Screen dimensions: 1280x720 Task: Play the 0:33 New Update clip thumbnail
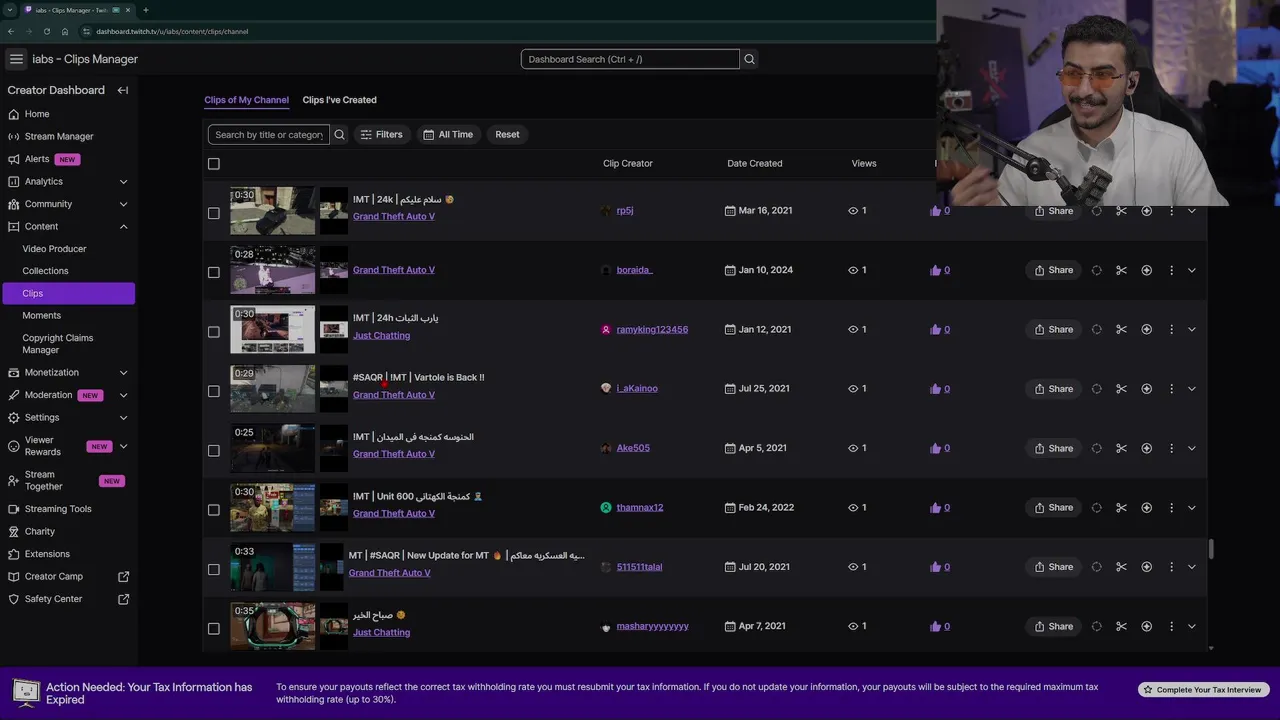(273, 567)
